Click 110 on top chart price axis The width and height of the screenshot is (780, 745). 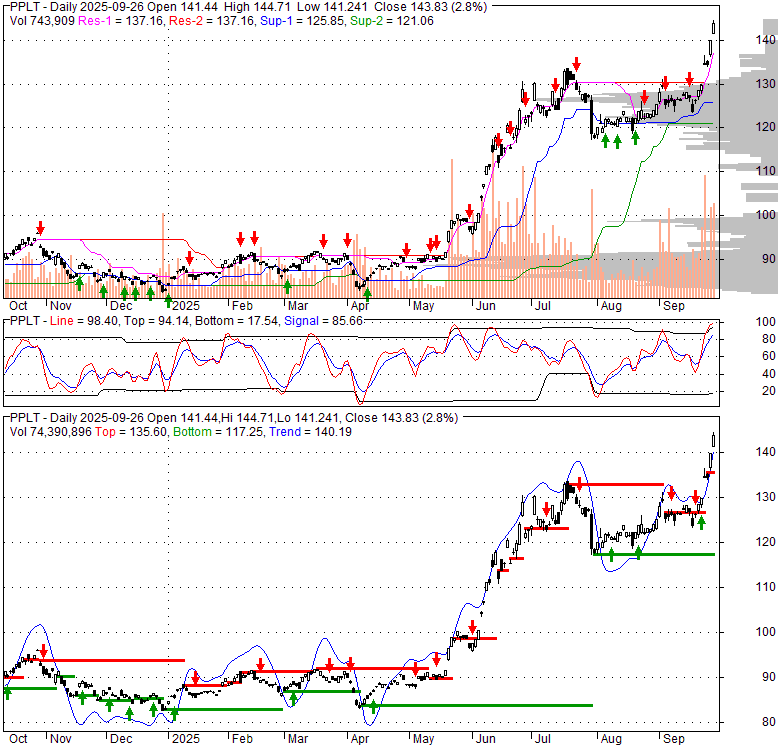coord(766,171)
